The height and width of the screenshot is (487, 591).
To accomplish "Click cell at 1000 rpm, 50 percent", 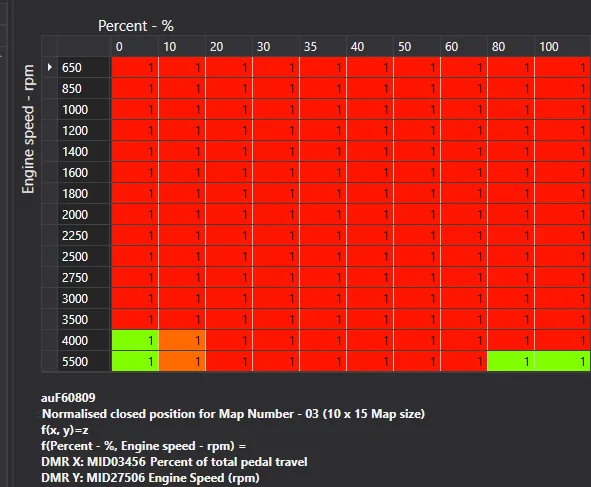I will tap(417, 110).
